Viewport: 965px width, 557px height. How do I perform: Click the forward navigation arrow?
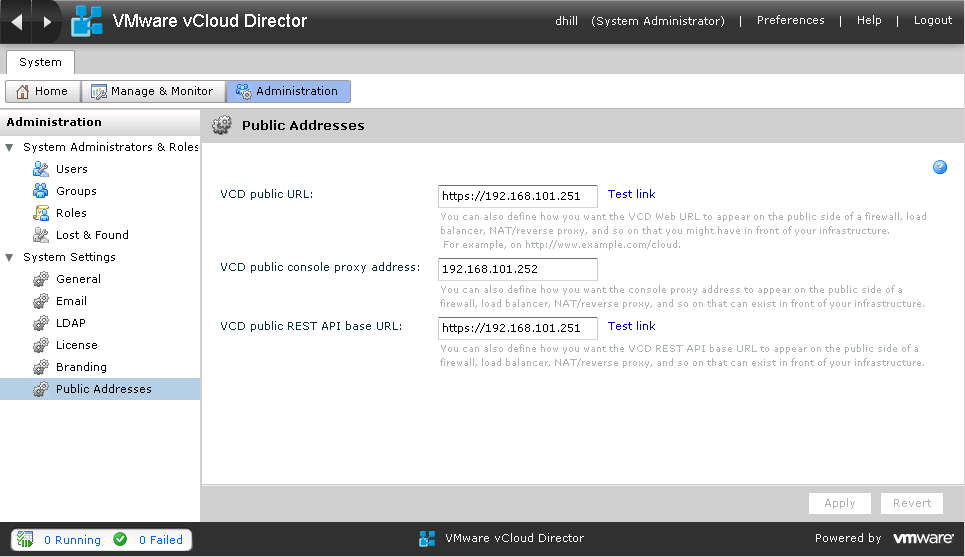[47, 22]
